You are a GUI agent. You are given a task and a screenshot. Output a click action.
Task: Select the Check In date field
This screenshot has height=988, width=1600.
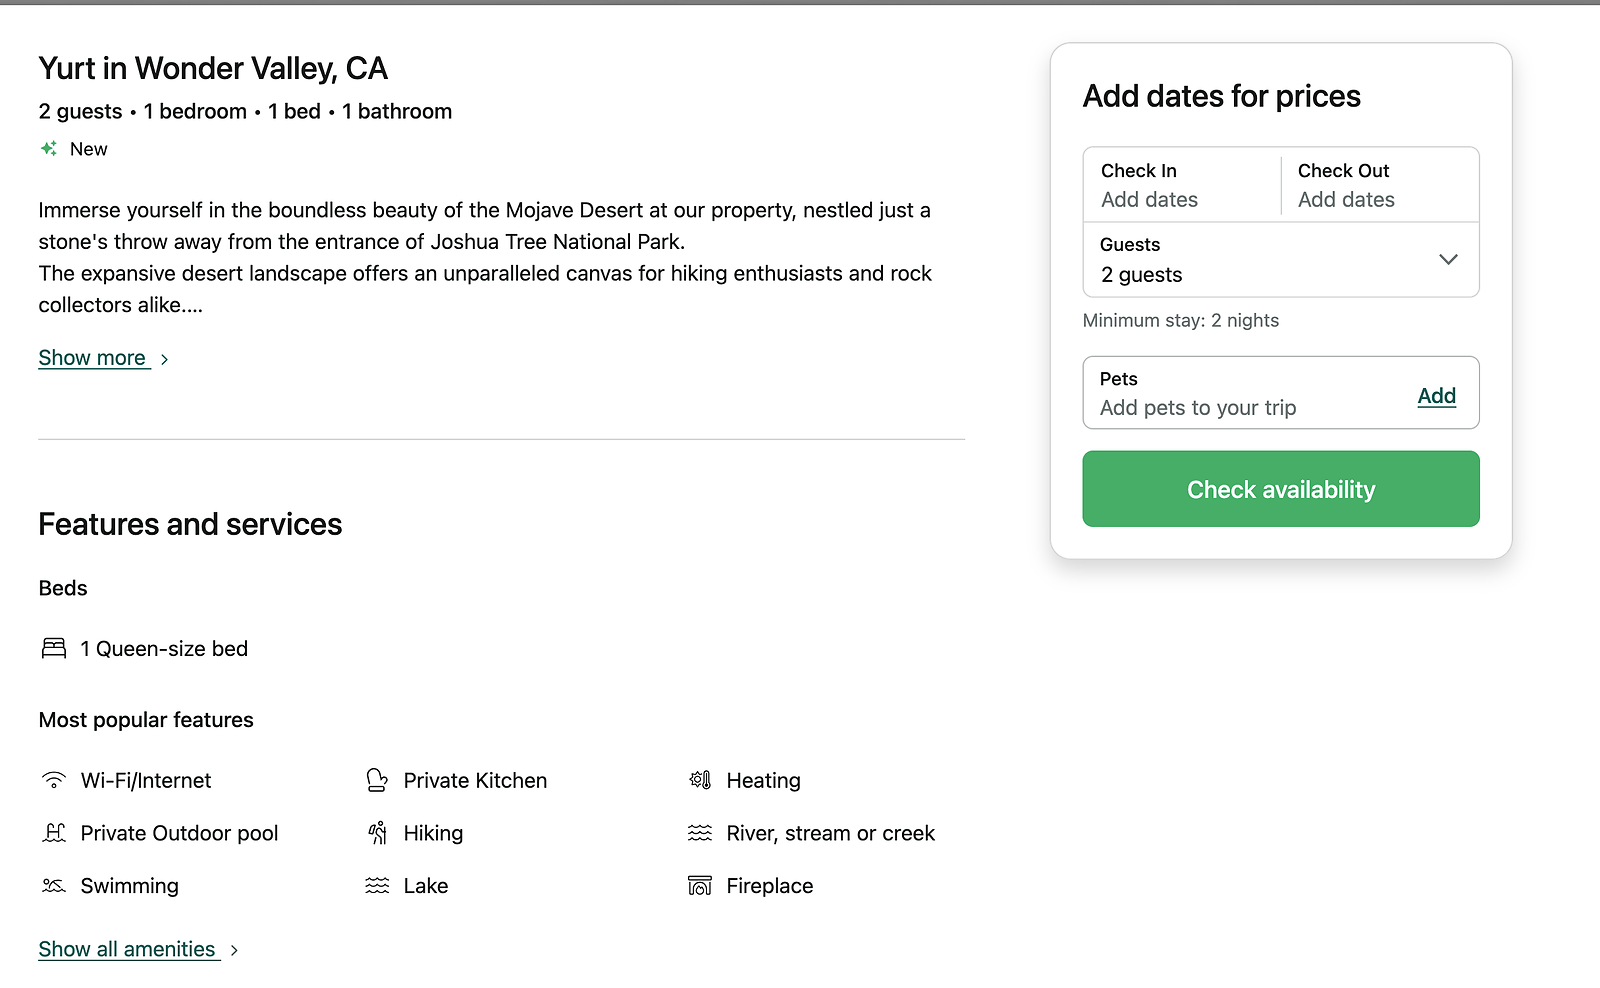tap(1182, 185)
